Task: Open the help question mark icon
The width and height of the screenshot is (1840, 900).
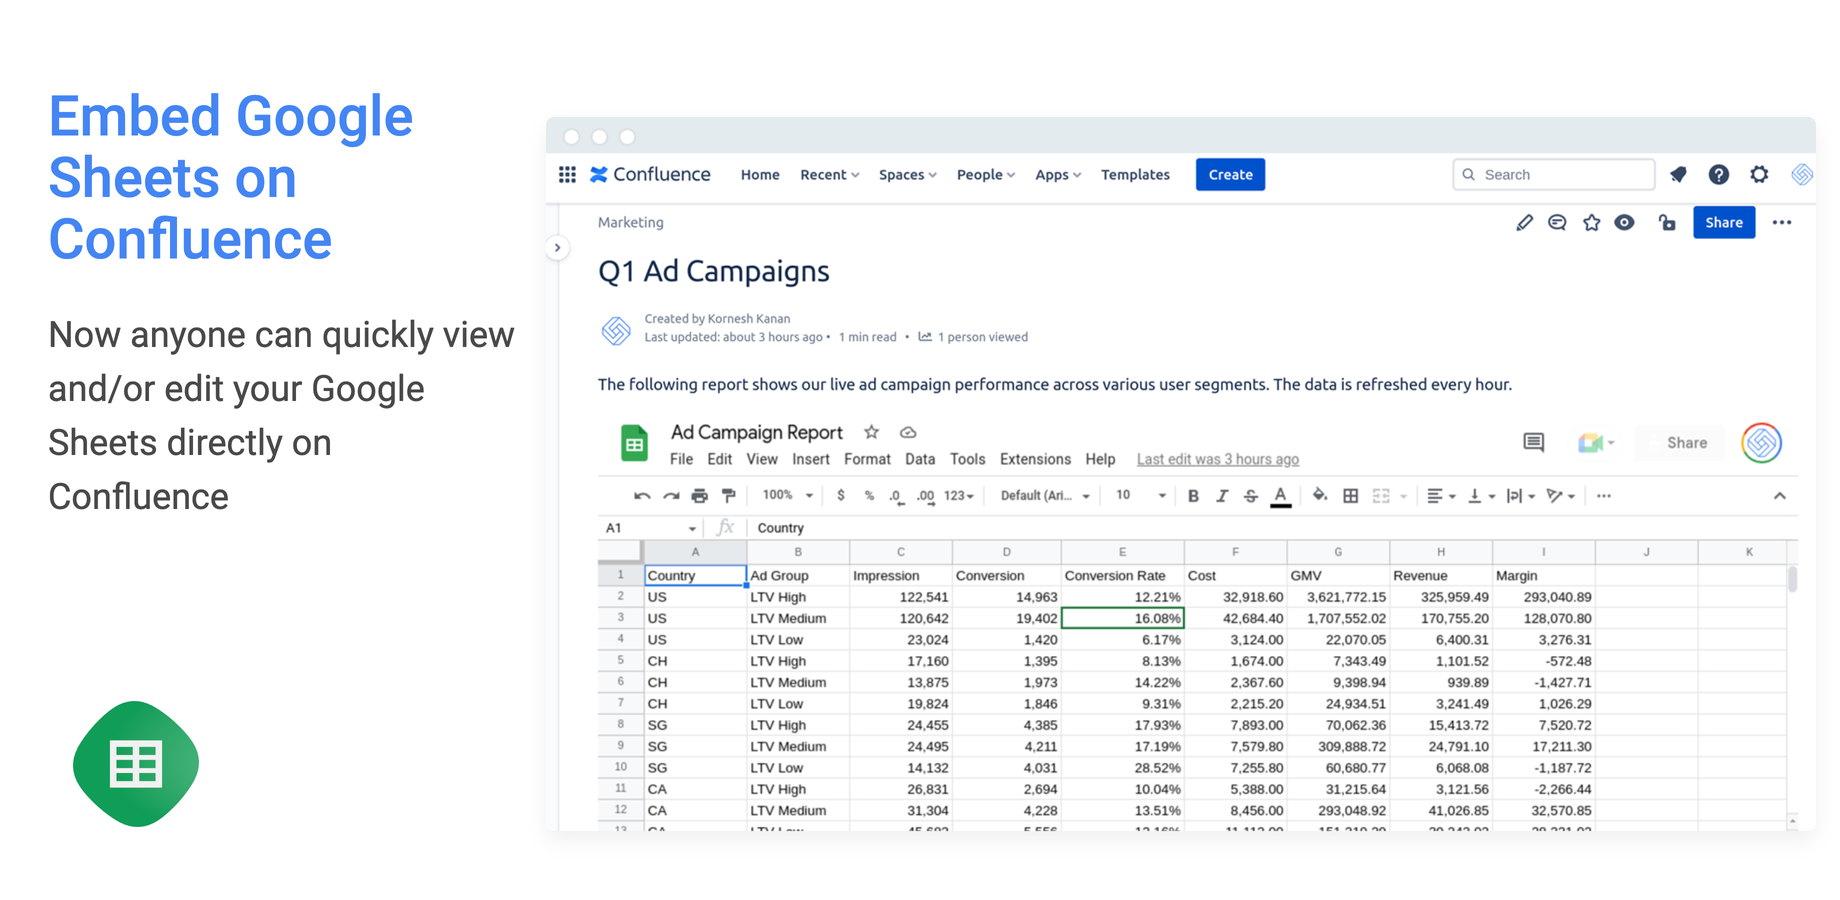Action: click(x=1718, y=175)
